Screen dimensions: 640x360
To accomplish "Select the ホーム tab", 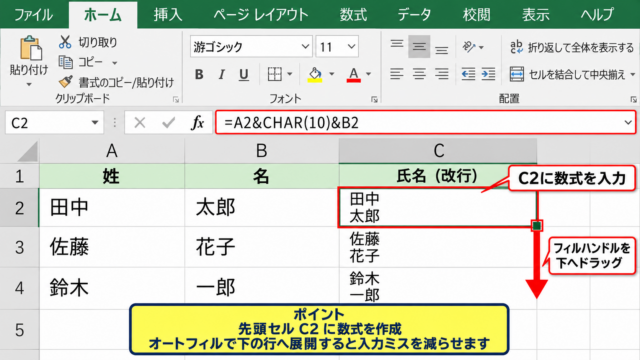I will click(102, 15).
